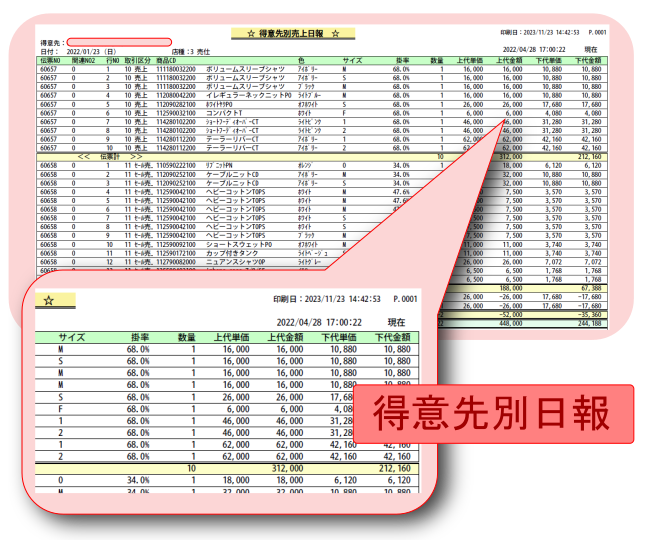This screenshot has width=650, height=540.
Task: Select 印刷日 2023/11/23 timestamp in main report
Action: coord(540,32)
